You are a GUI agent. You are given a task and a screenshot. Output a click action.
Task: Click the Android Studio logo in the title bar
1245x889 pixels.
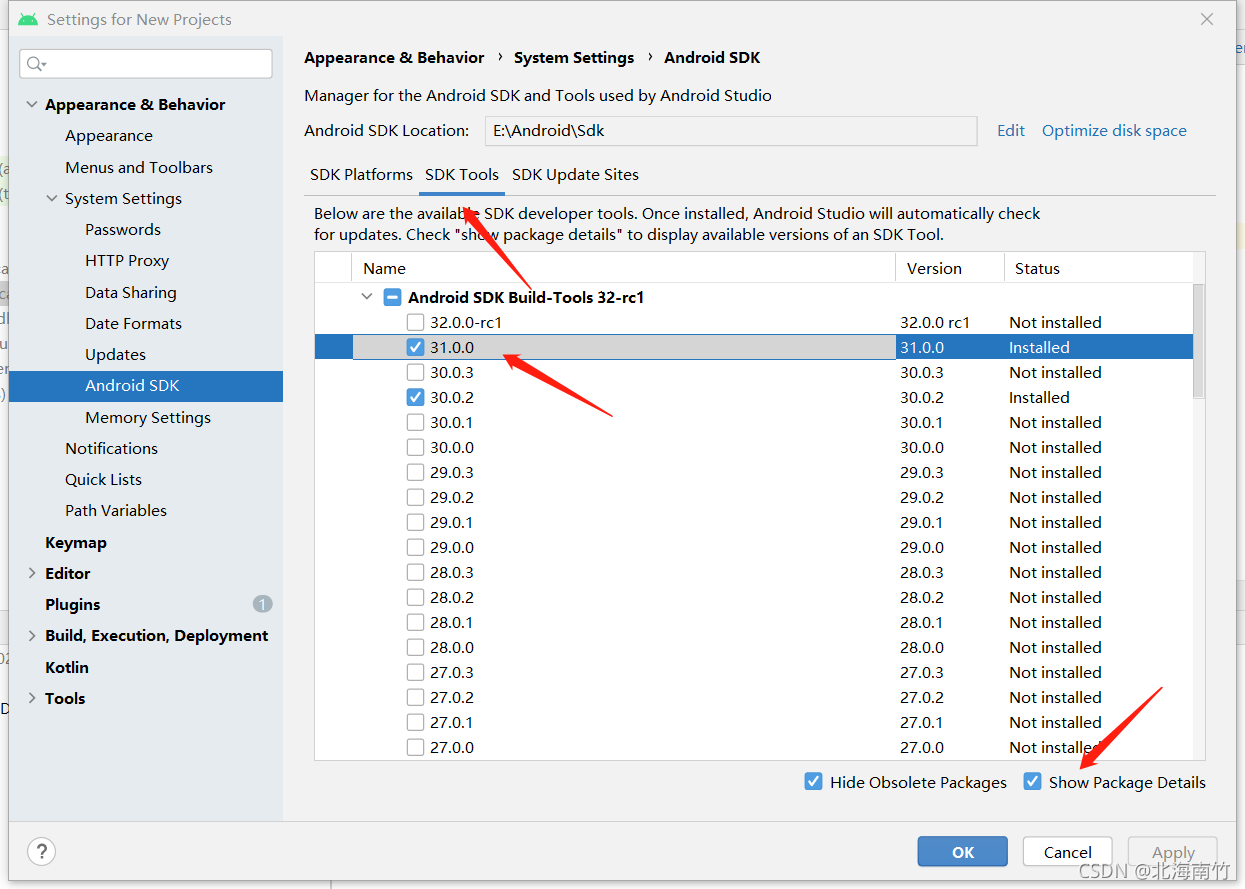point(28,19)
